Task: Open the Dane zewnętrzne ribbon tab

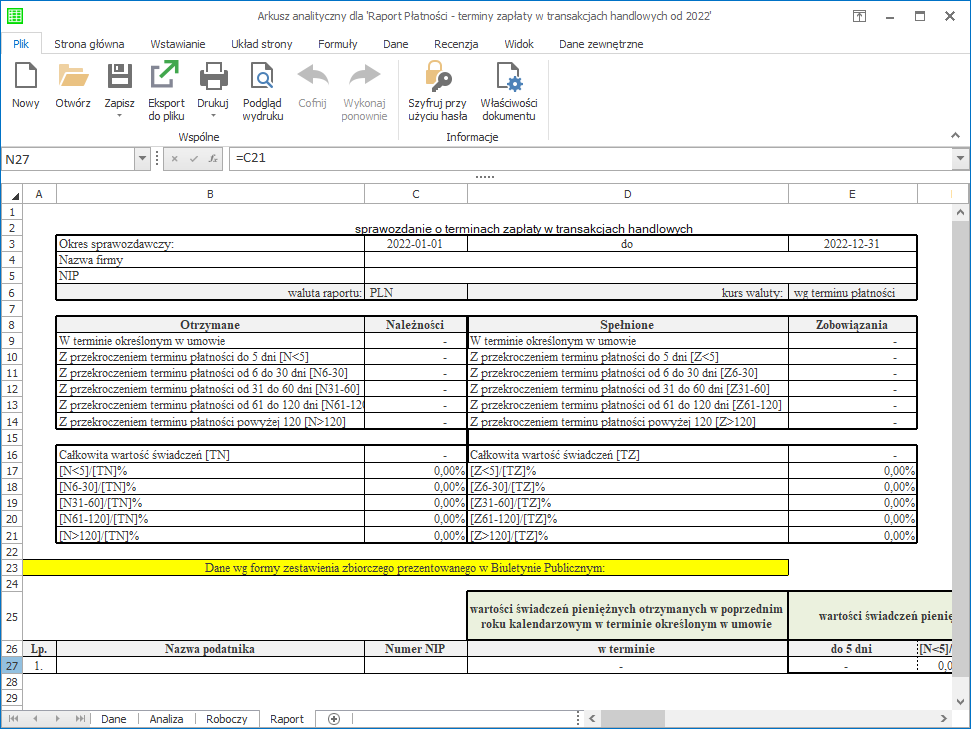Action: [601, 44]
